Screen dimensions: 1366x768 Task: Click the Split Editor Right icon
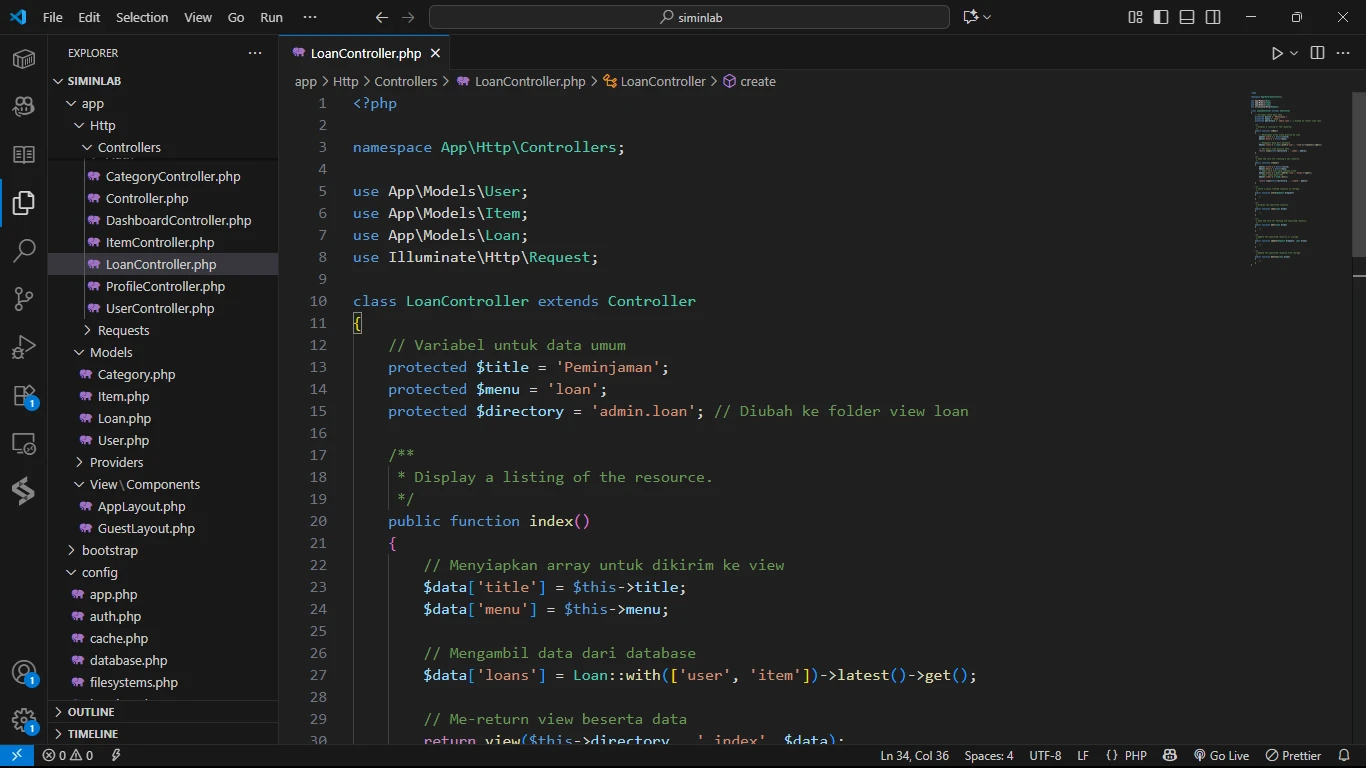click(x=1317, y=53)
